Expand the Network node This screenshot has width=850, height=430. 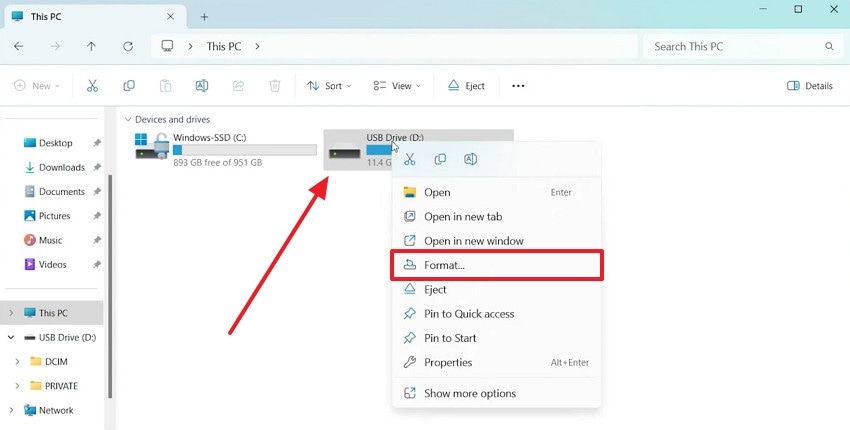(x=11, y=410)
